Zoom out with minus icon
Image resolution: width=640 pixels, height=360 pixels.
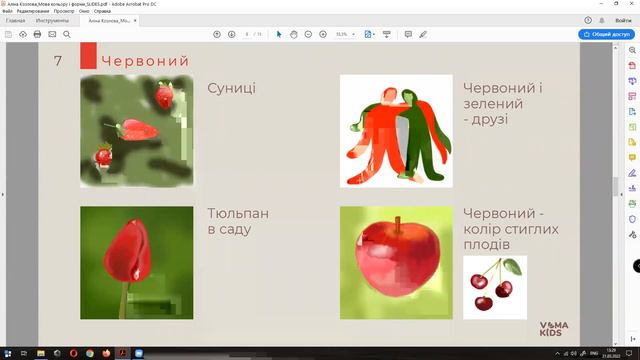coord(308,34)
